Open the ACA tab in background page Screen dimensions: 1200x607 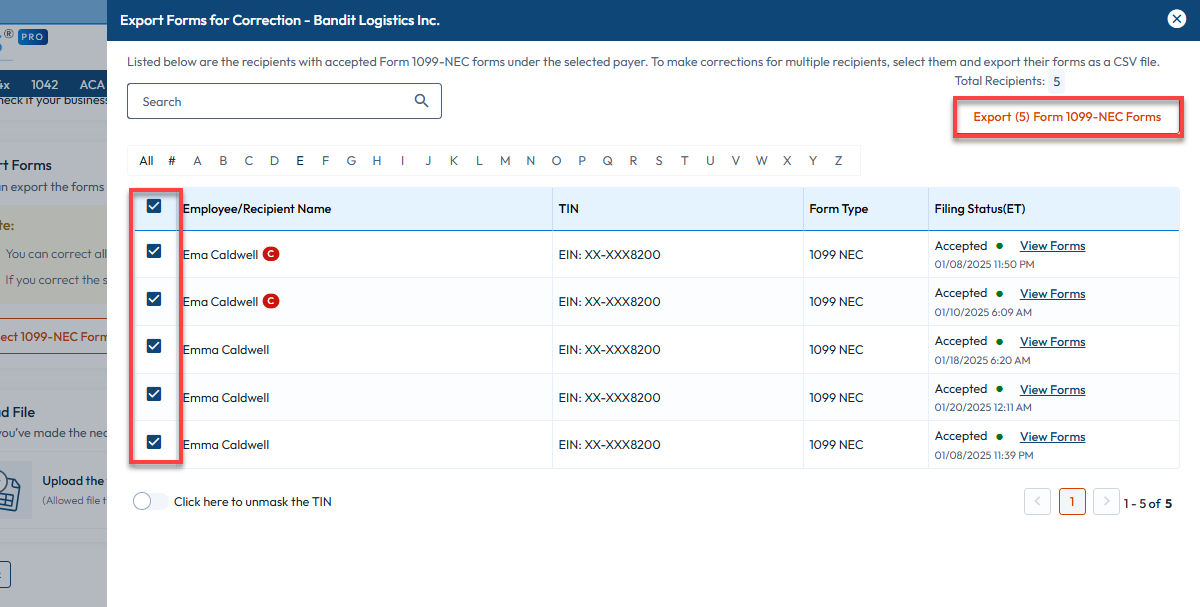[x=91, y=85]
